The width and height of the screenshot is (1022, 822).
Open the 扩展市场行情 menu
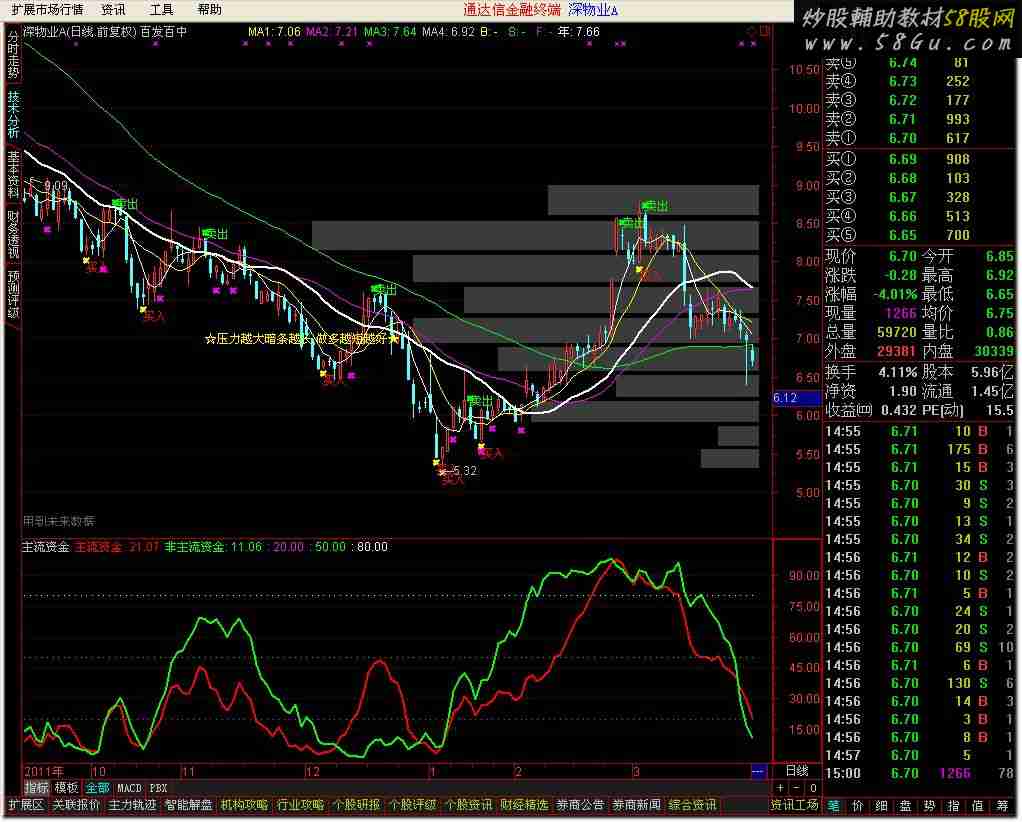[x=48, y=9]
